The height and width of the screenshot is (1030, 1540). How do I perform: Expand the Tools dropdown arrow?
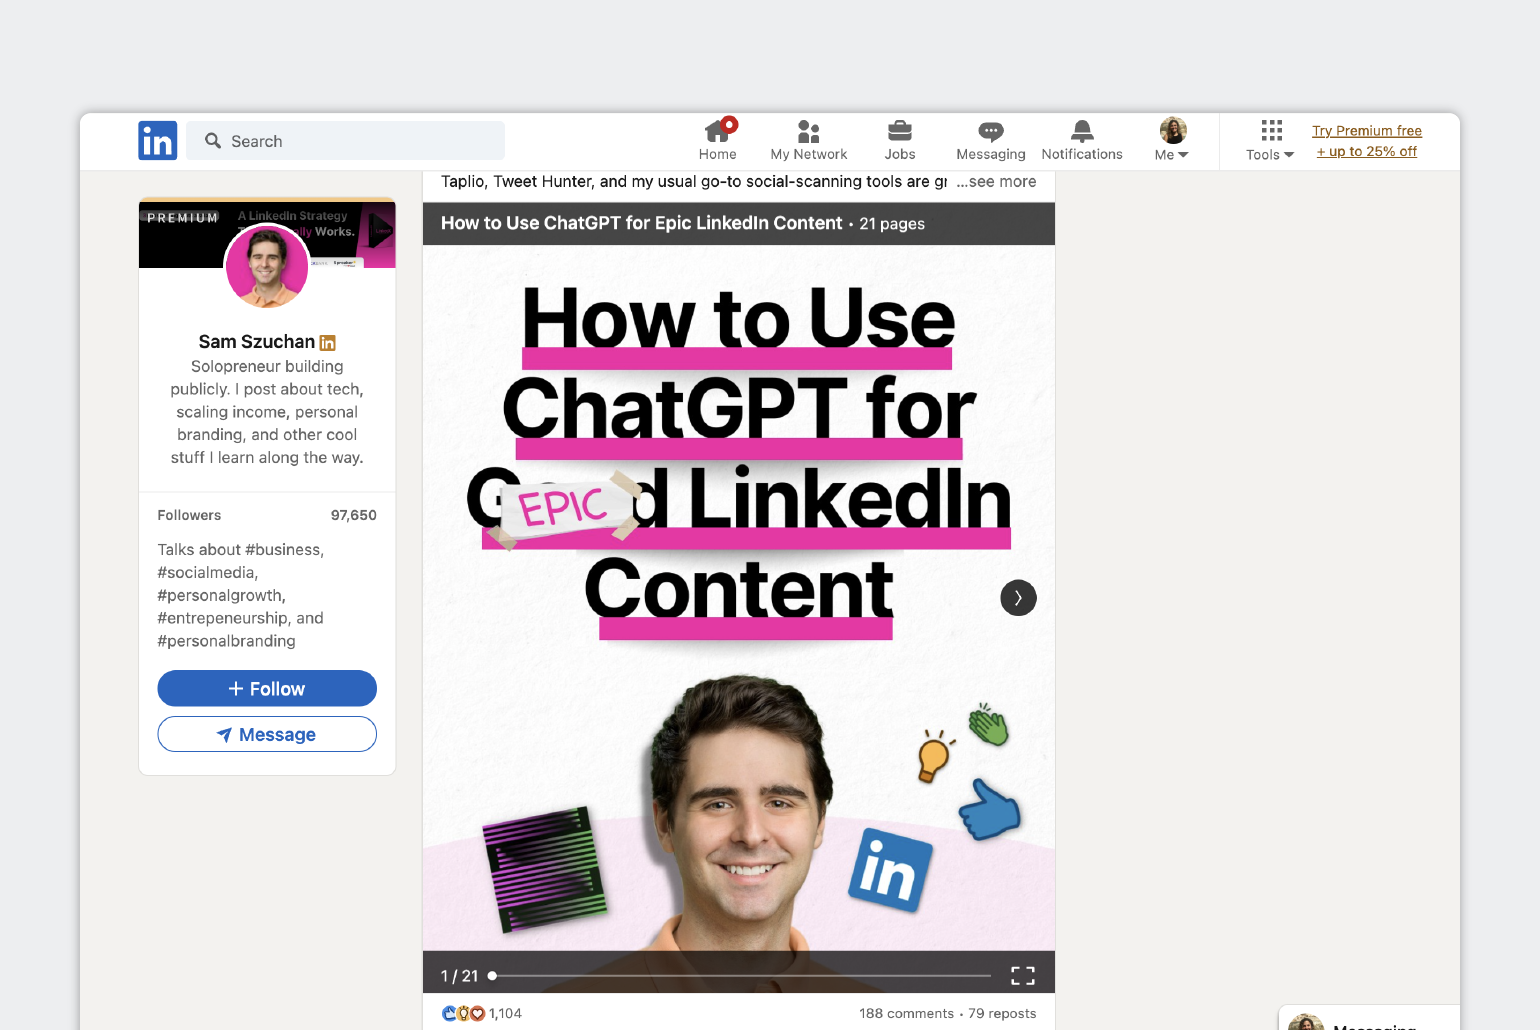[x=1289, y=155]
